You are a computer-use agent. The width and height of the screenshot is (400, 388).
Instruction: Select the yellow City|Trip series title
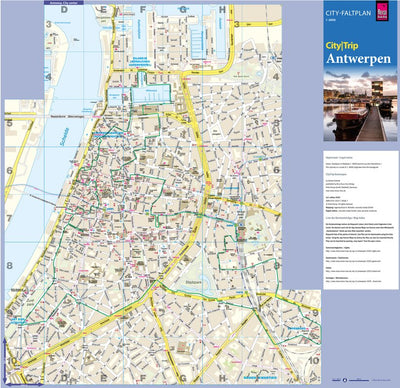click(x=342, y=46)
